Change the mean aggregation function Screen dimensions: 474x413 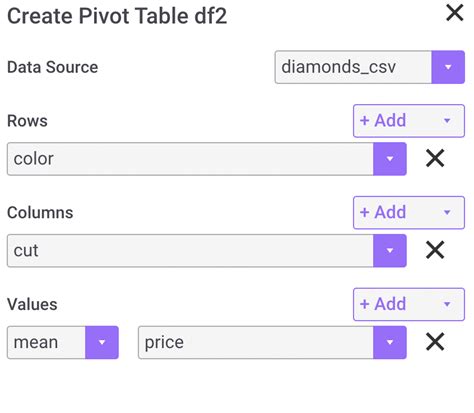[x=63, y=342]
